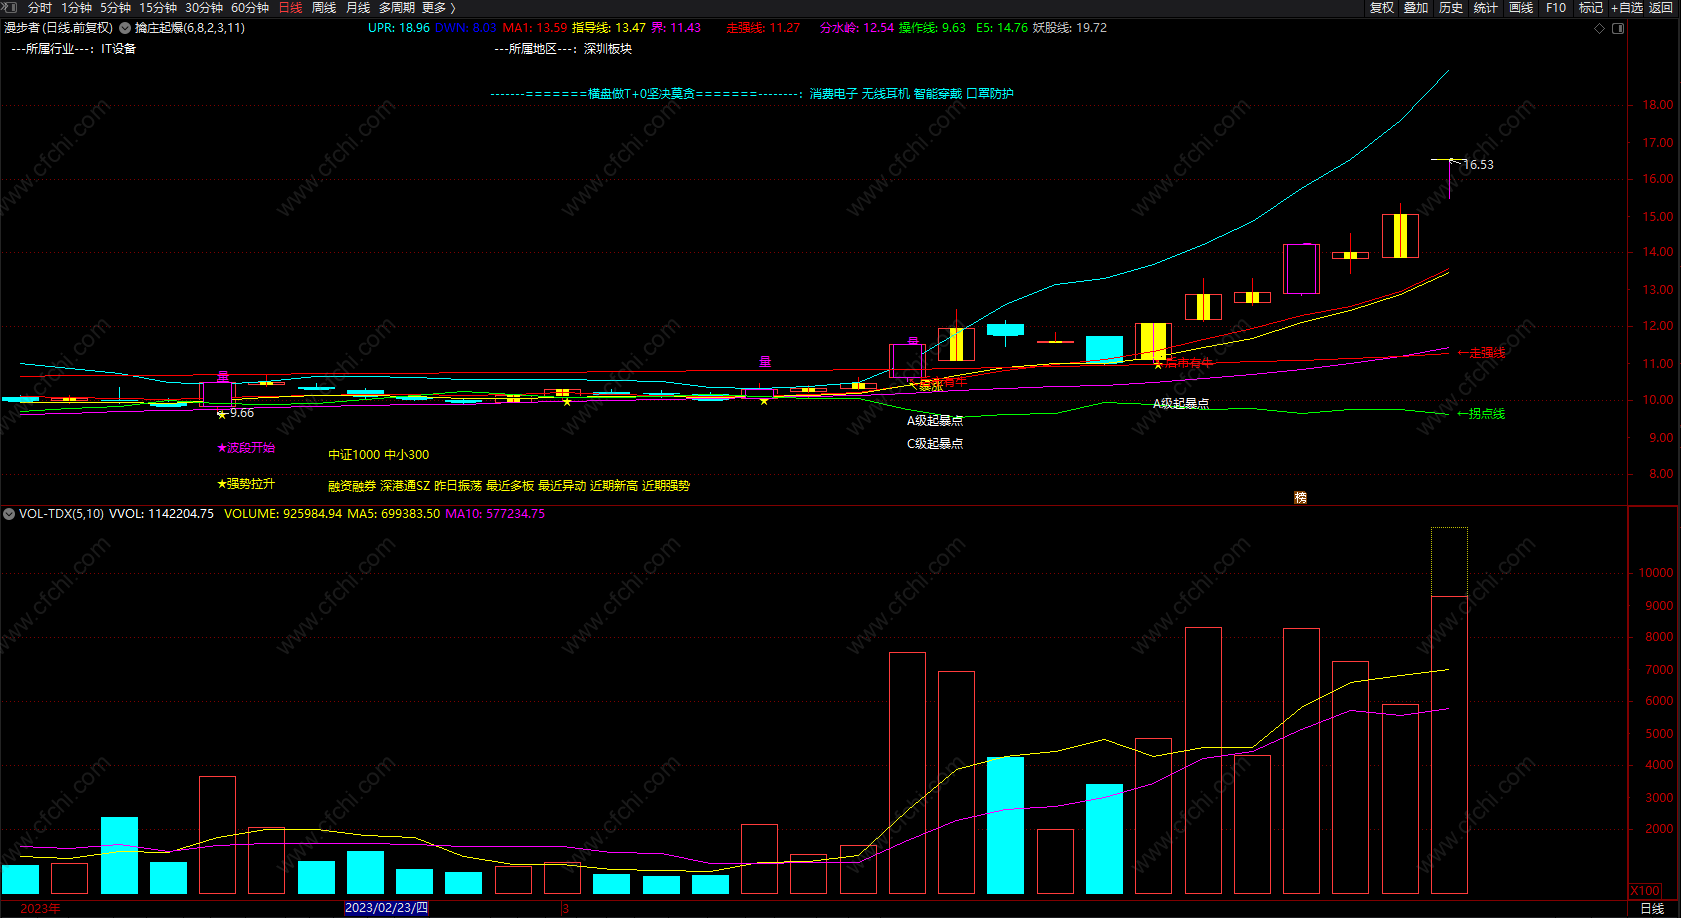Click the 融资融券 tag
Viewport: 1681px width, 918px height.
pyautogui.click(x=352, y=486)
